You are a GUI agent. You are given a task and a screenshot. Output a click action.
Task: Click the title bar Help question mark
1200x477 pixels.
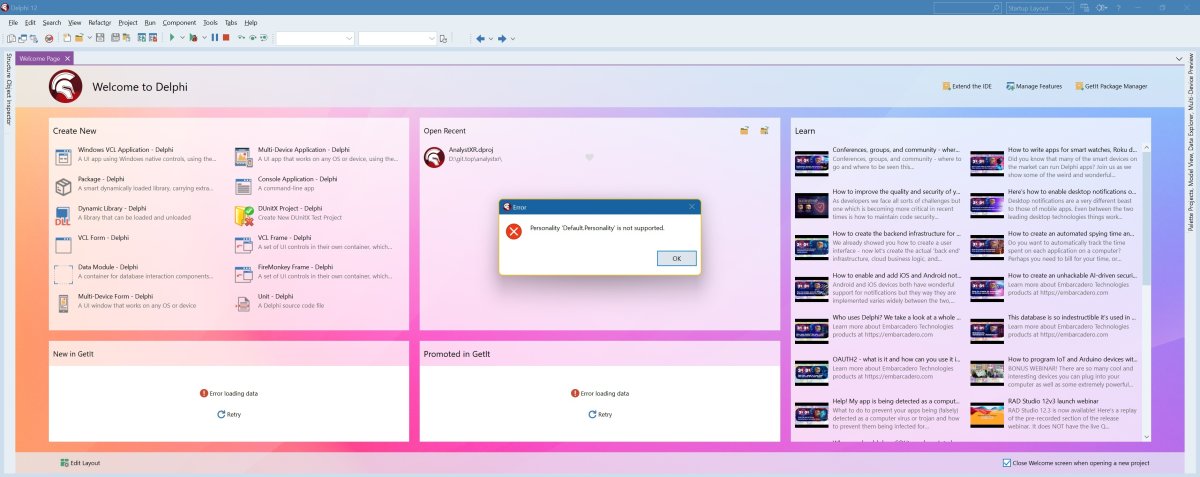click(1117, 7)
